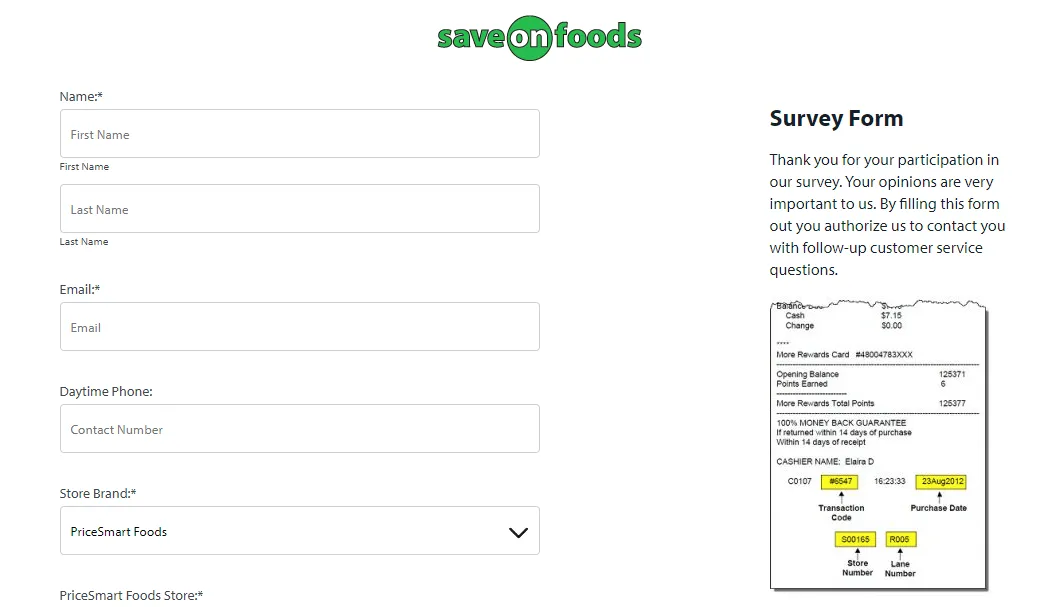Click the receipt thumbnail image

tap(877, 445)
